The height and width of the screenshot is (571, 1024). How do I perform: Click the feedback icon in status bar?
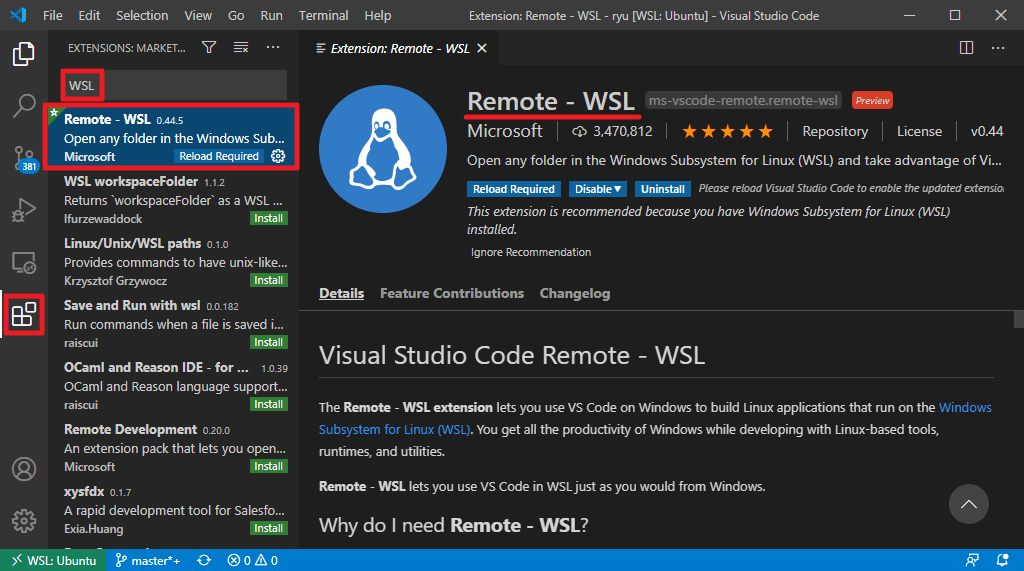coord(972,561)
